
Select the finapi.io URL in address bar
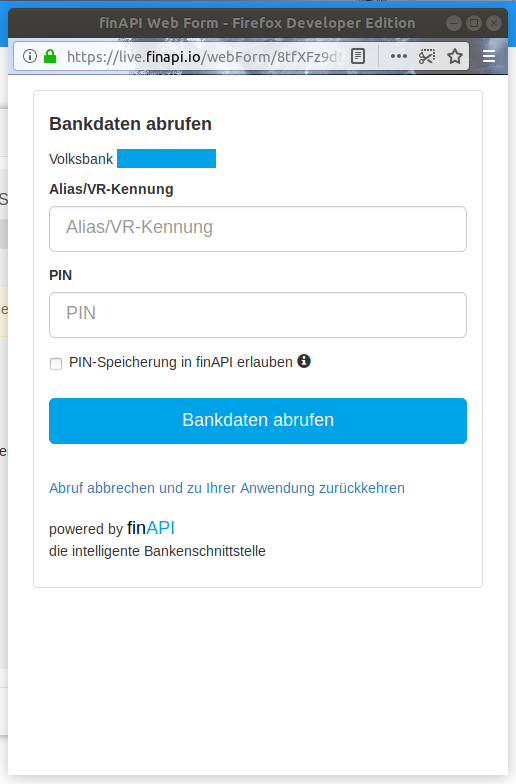coord(204,56)
